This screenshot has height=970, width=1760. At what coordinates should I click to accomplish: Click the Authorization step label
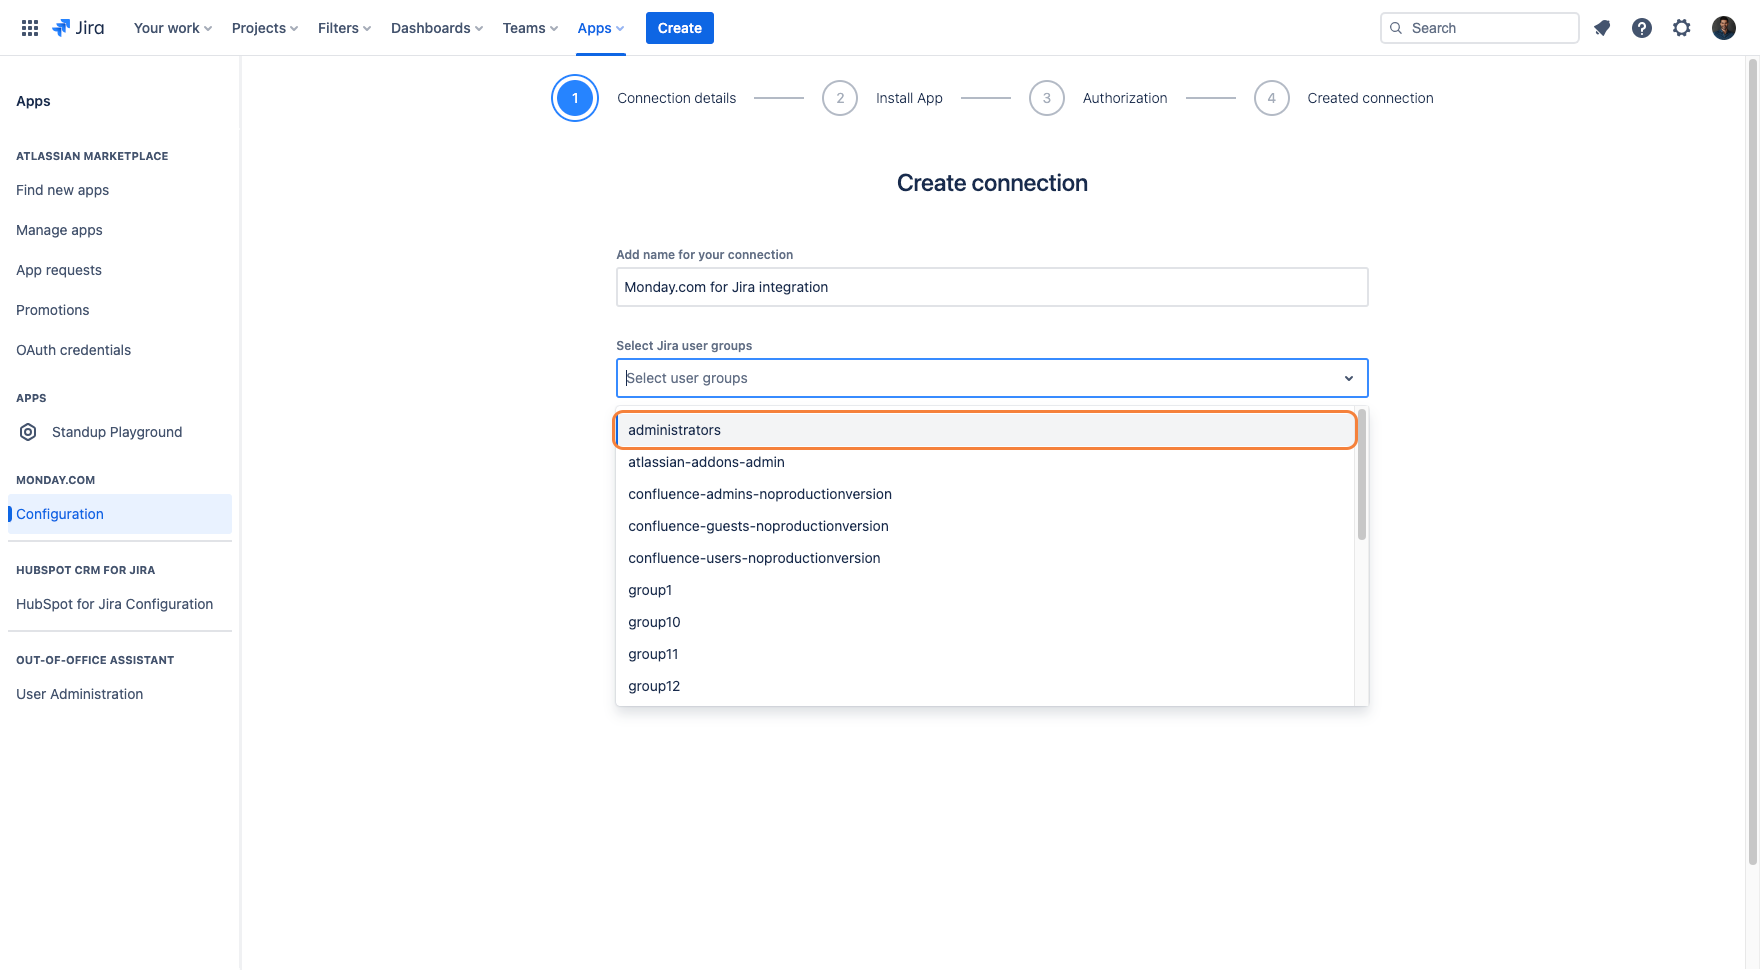pyautogui.click(x=1125, y=98)
